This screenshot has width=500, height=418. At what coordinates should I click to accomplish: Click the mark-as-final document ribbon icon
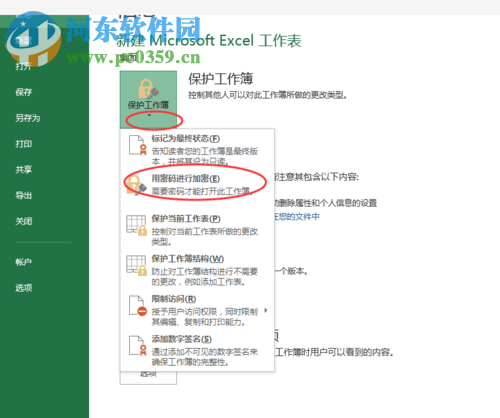(138, 145)
